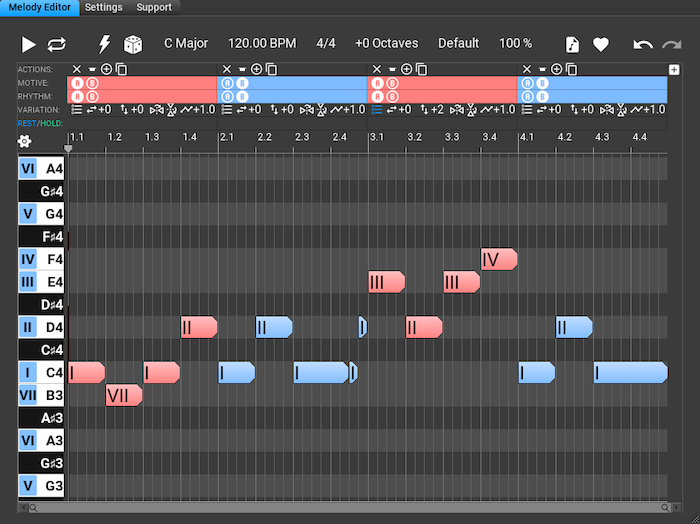Open the Support tab
Screen dimensions: 700x524
pos(154,7)
